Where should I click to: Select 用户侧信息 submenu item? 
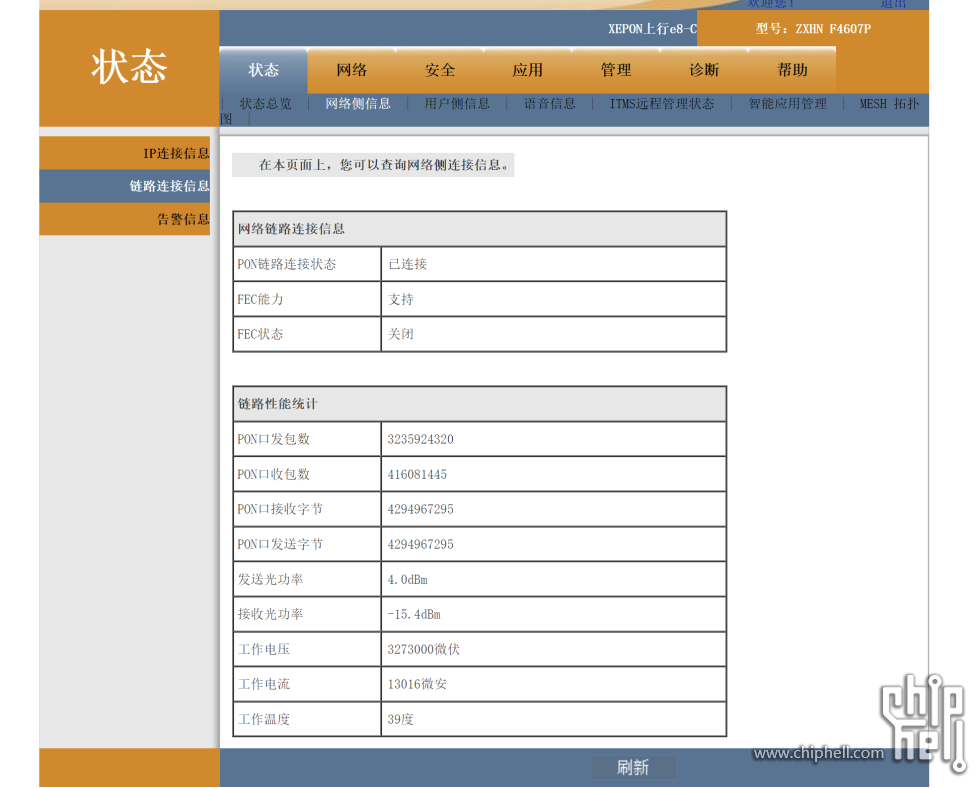(457, 104)
